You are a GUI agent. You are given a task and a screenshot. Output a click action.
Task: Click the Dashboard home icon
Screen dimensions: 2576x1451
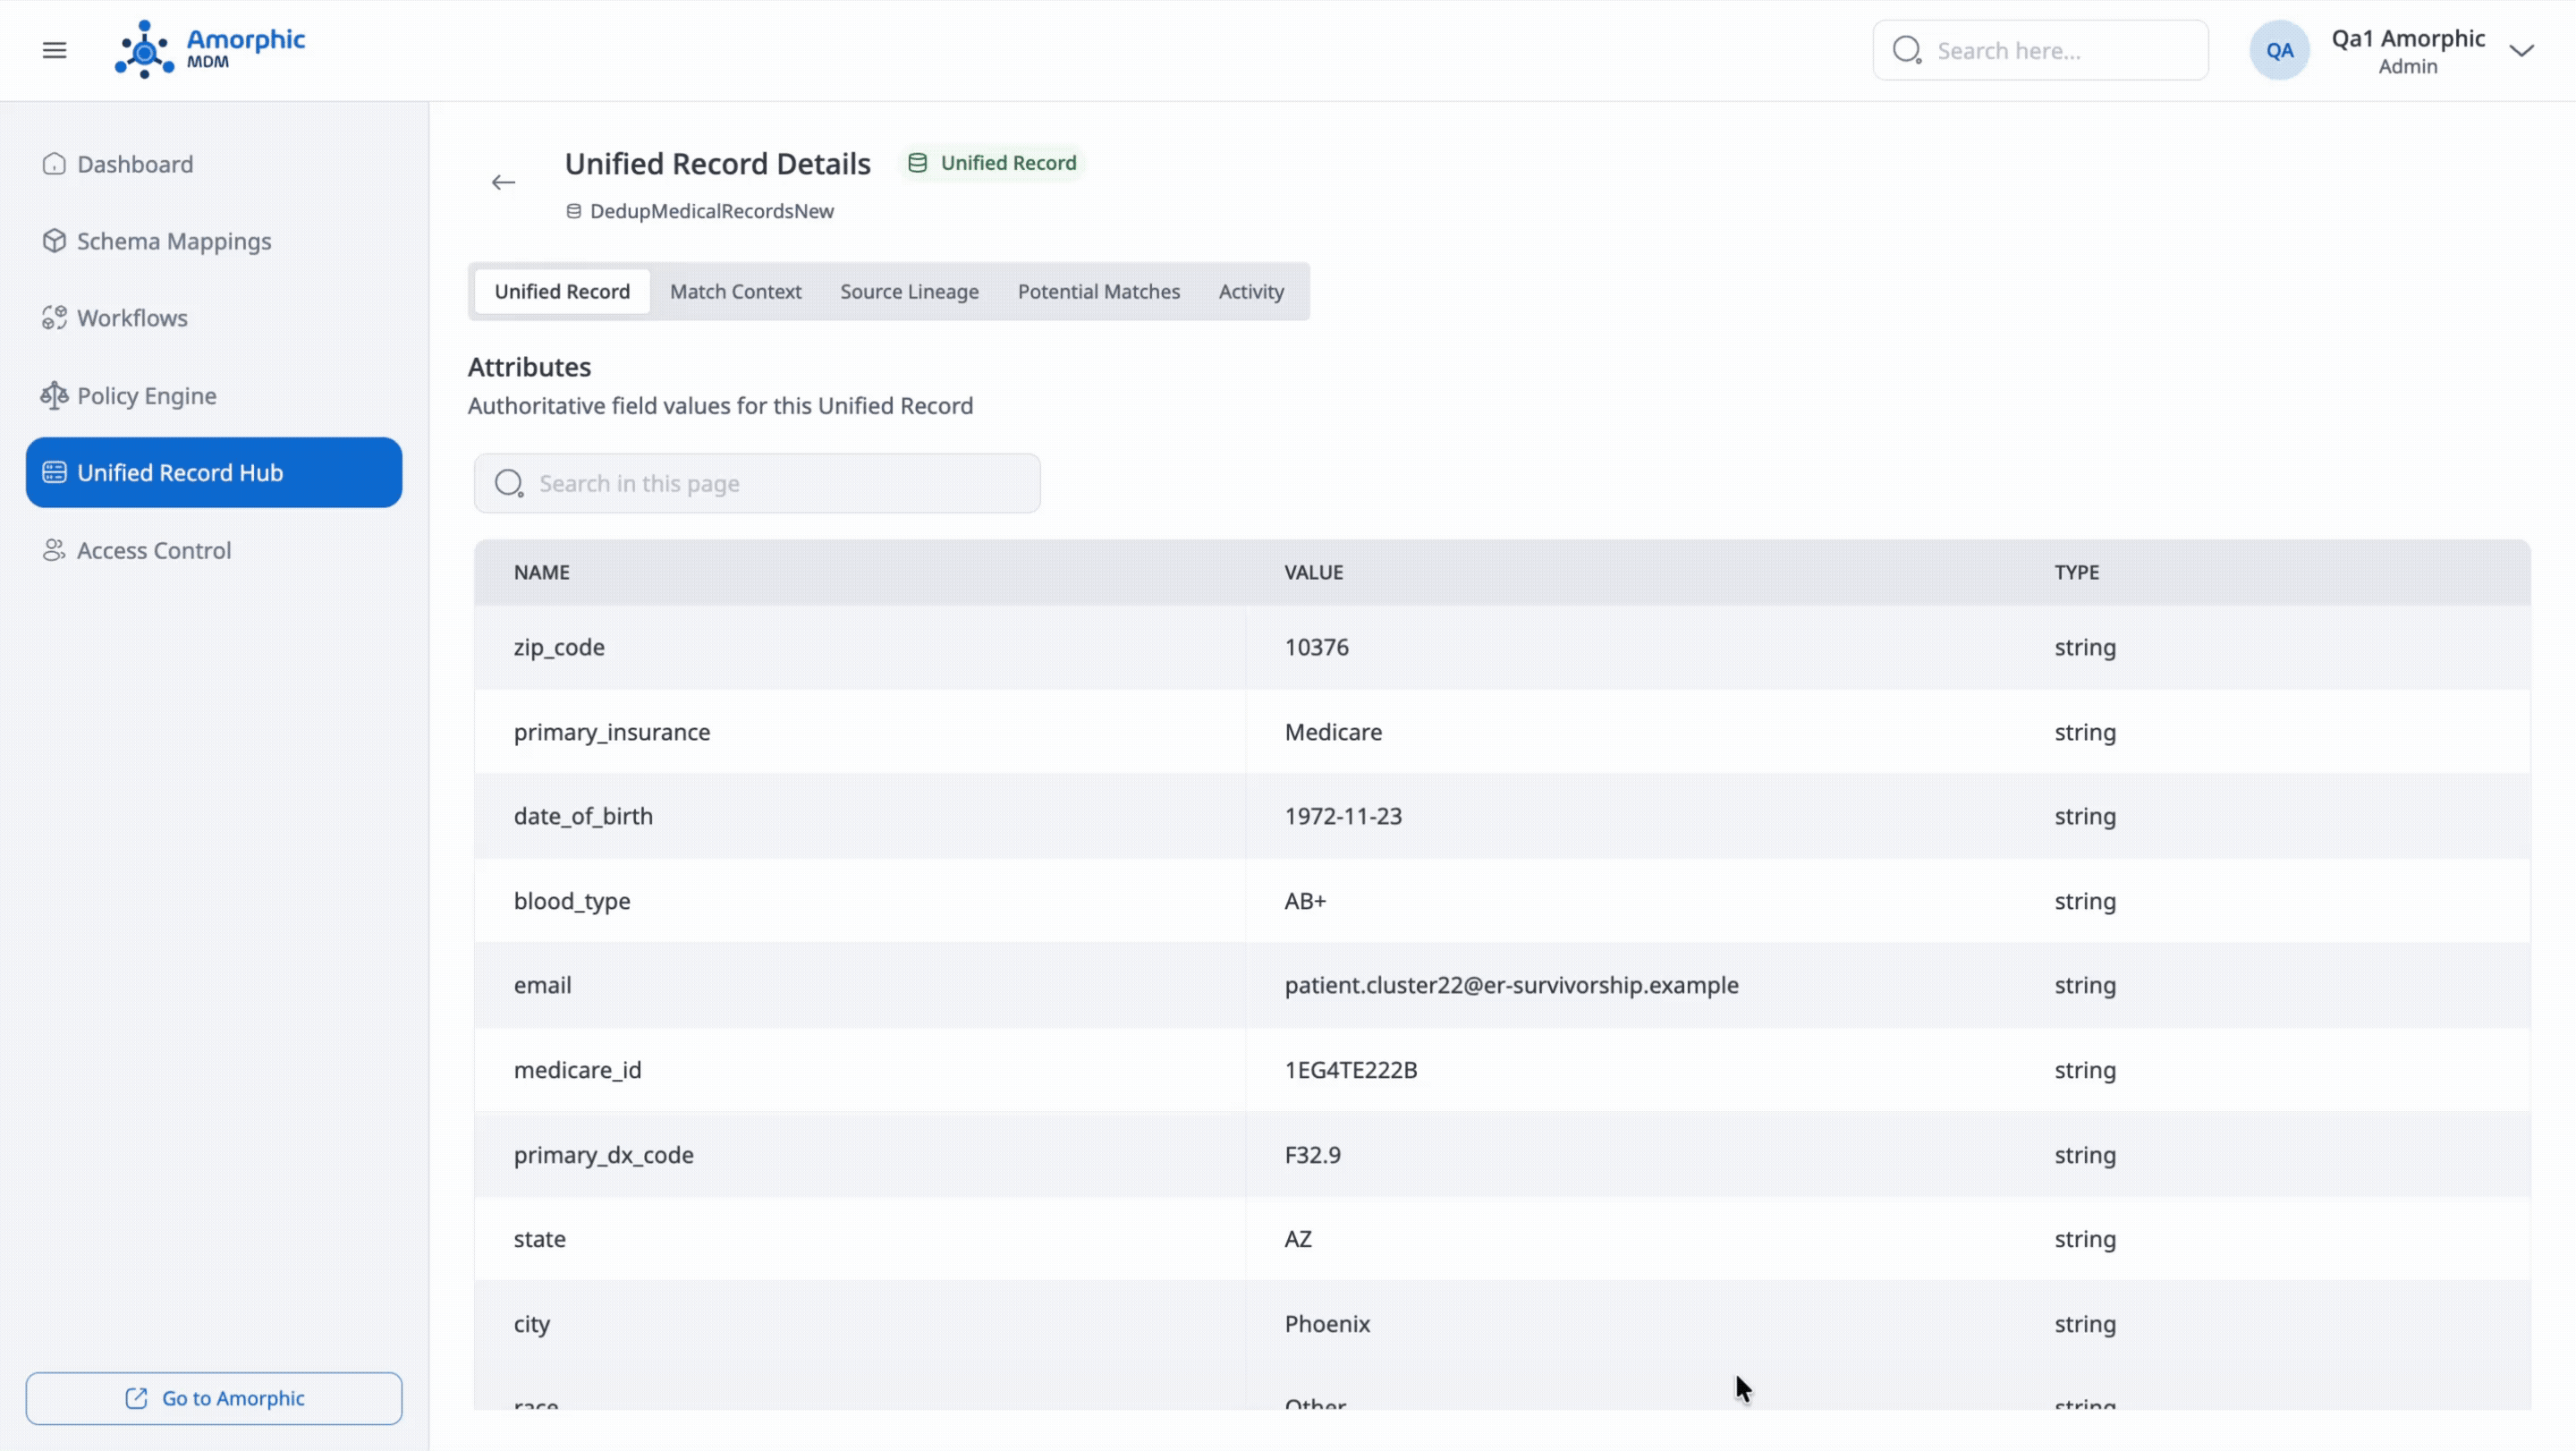tap(54, 164)
